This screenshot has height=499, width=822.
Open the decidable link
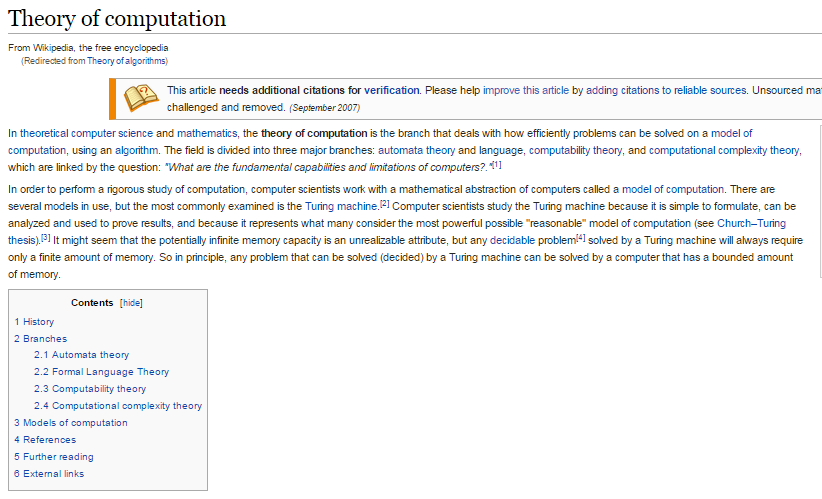tap(512, 241)
